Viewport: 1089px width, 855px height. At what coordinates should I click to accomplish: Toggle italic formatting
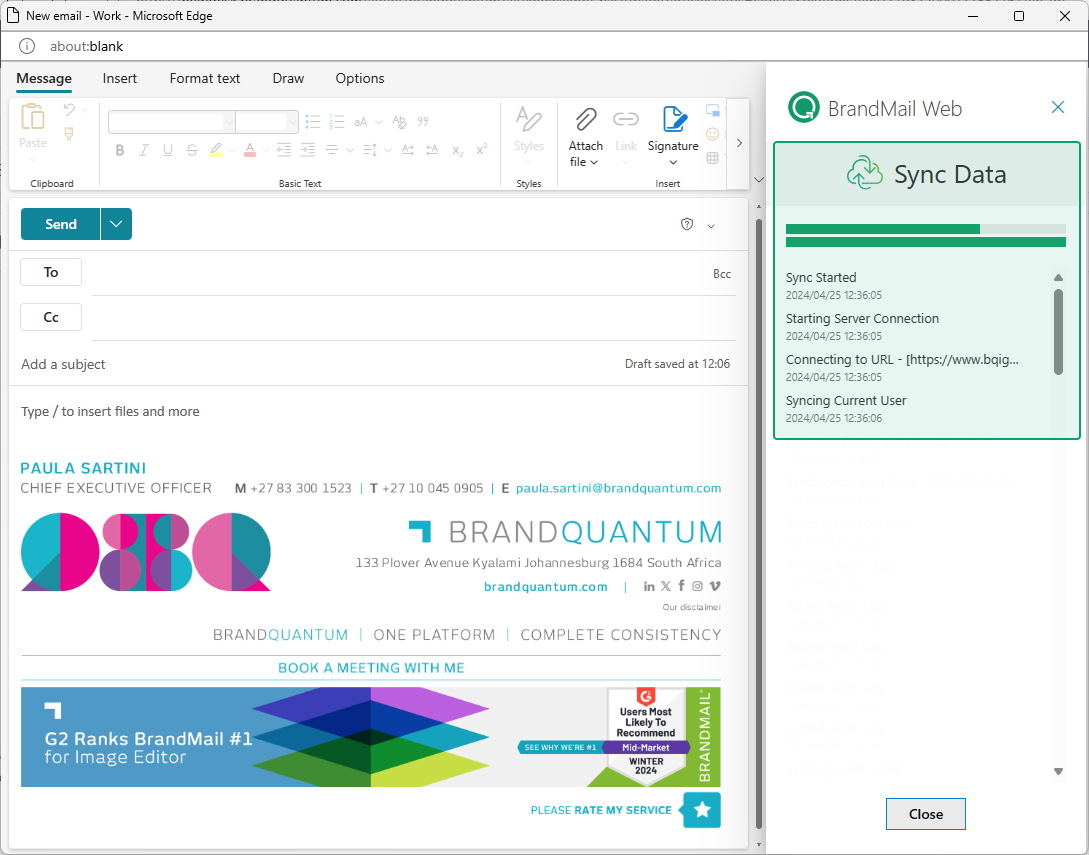[x=144, y=150]
